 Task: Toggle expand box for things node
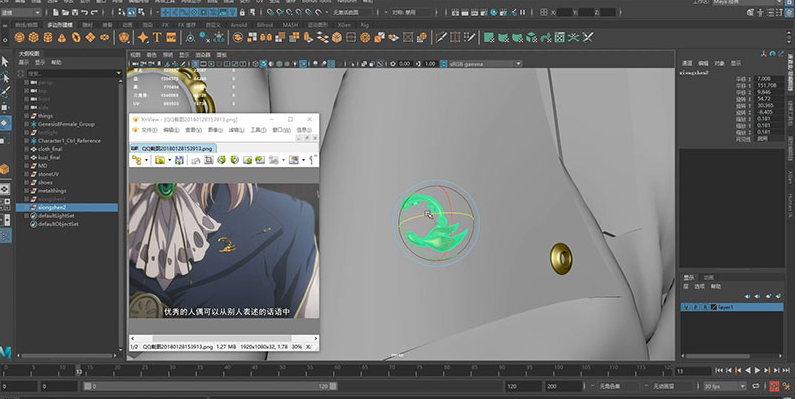[26, 116]
